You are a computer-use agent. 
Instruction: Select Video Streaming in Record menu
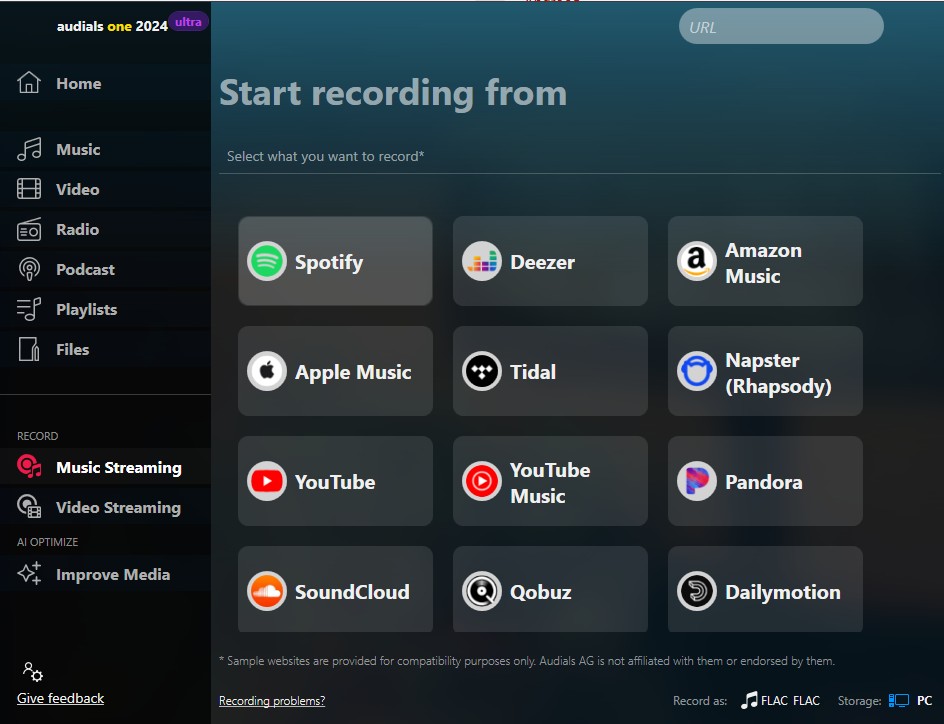(105, 507)
